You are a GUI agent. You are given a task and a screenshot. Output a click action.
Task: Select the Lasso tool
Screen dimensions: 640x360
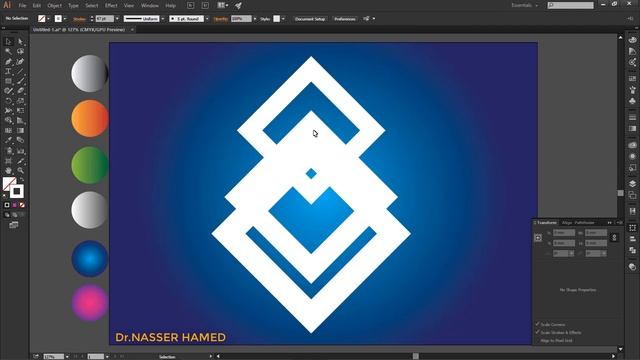click(20, 51)
